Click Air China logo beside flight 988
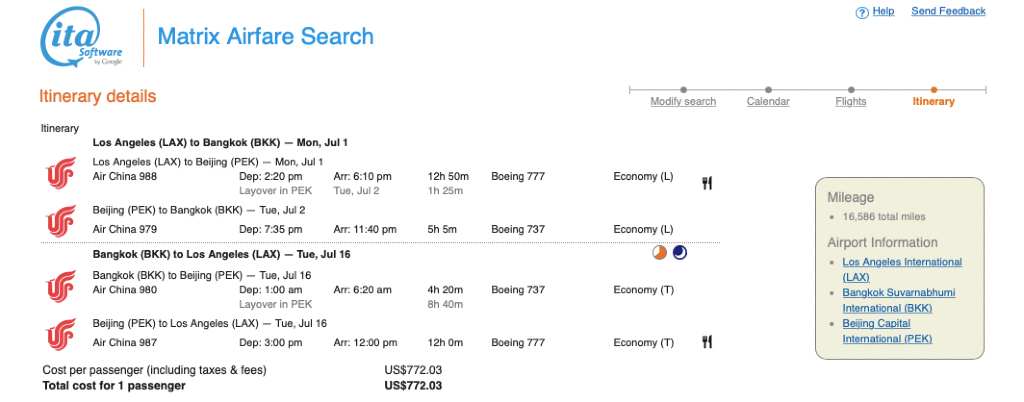Viewport: 1024px width, 402px height. click(x=61, y=173)
